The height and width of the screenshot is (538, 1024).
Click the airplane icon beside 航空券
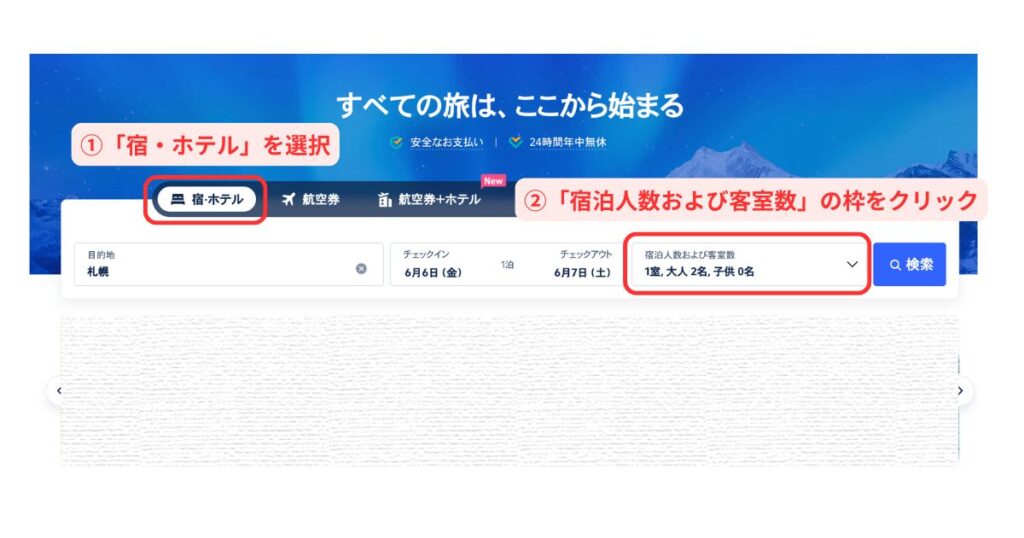pyautogui.click(x=289, y=199)
